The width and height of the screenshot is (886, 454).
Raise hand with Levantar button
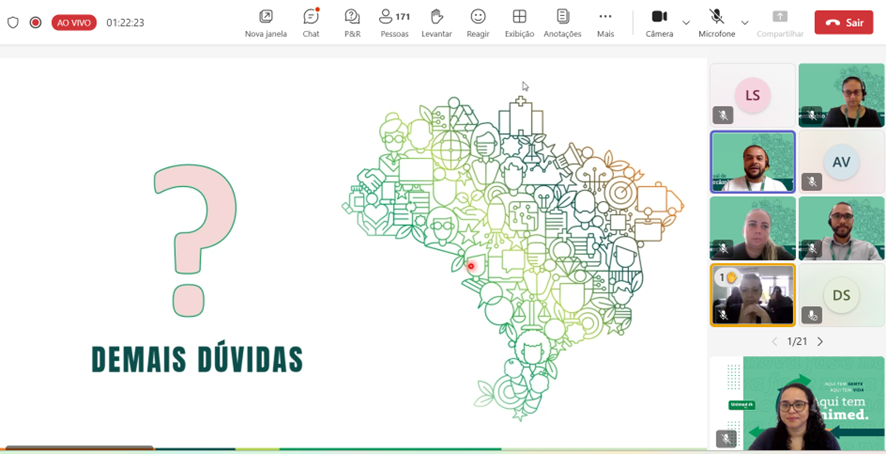(436, 22)
